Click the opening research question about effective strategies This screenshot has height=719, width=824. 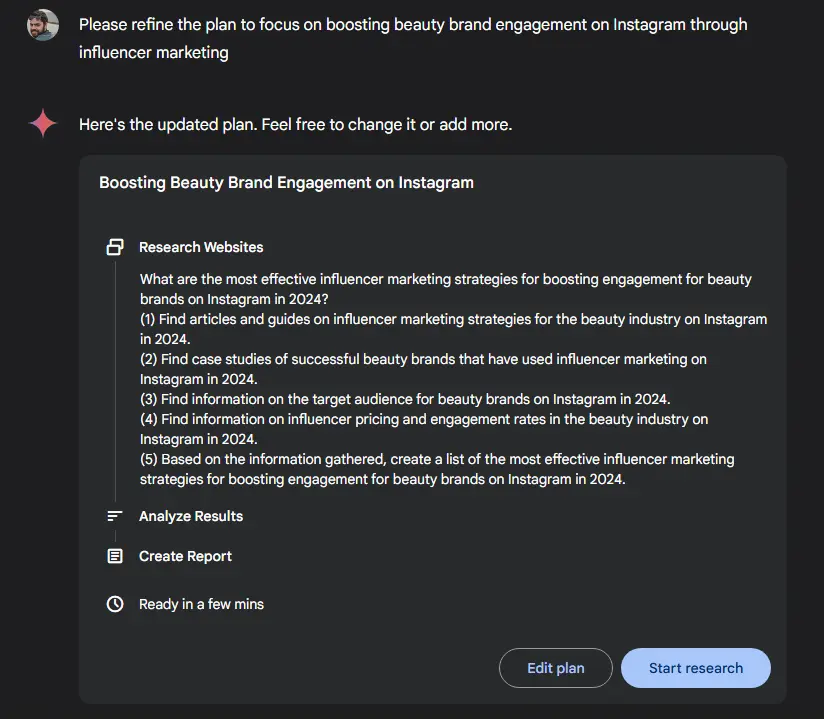click(445, 289)
